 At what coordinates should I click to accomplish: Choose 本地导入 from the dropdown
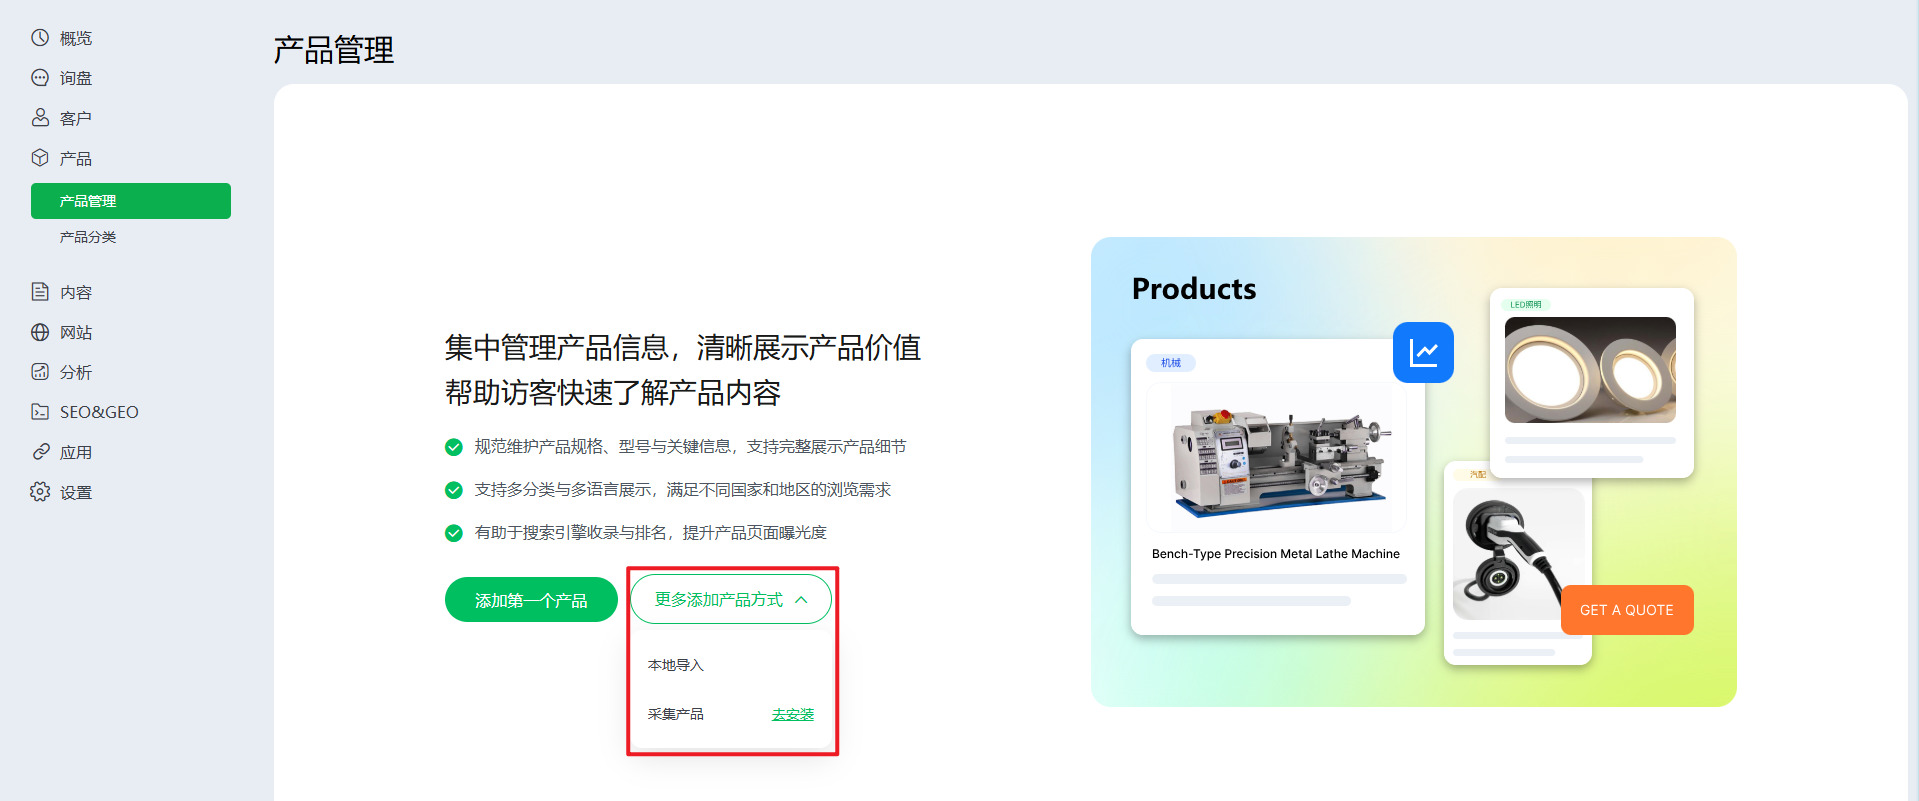coord(676,665)
